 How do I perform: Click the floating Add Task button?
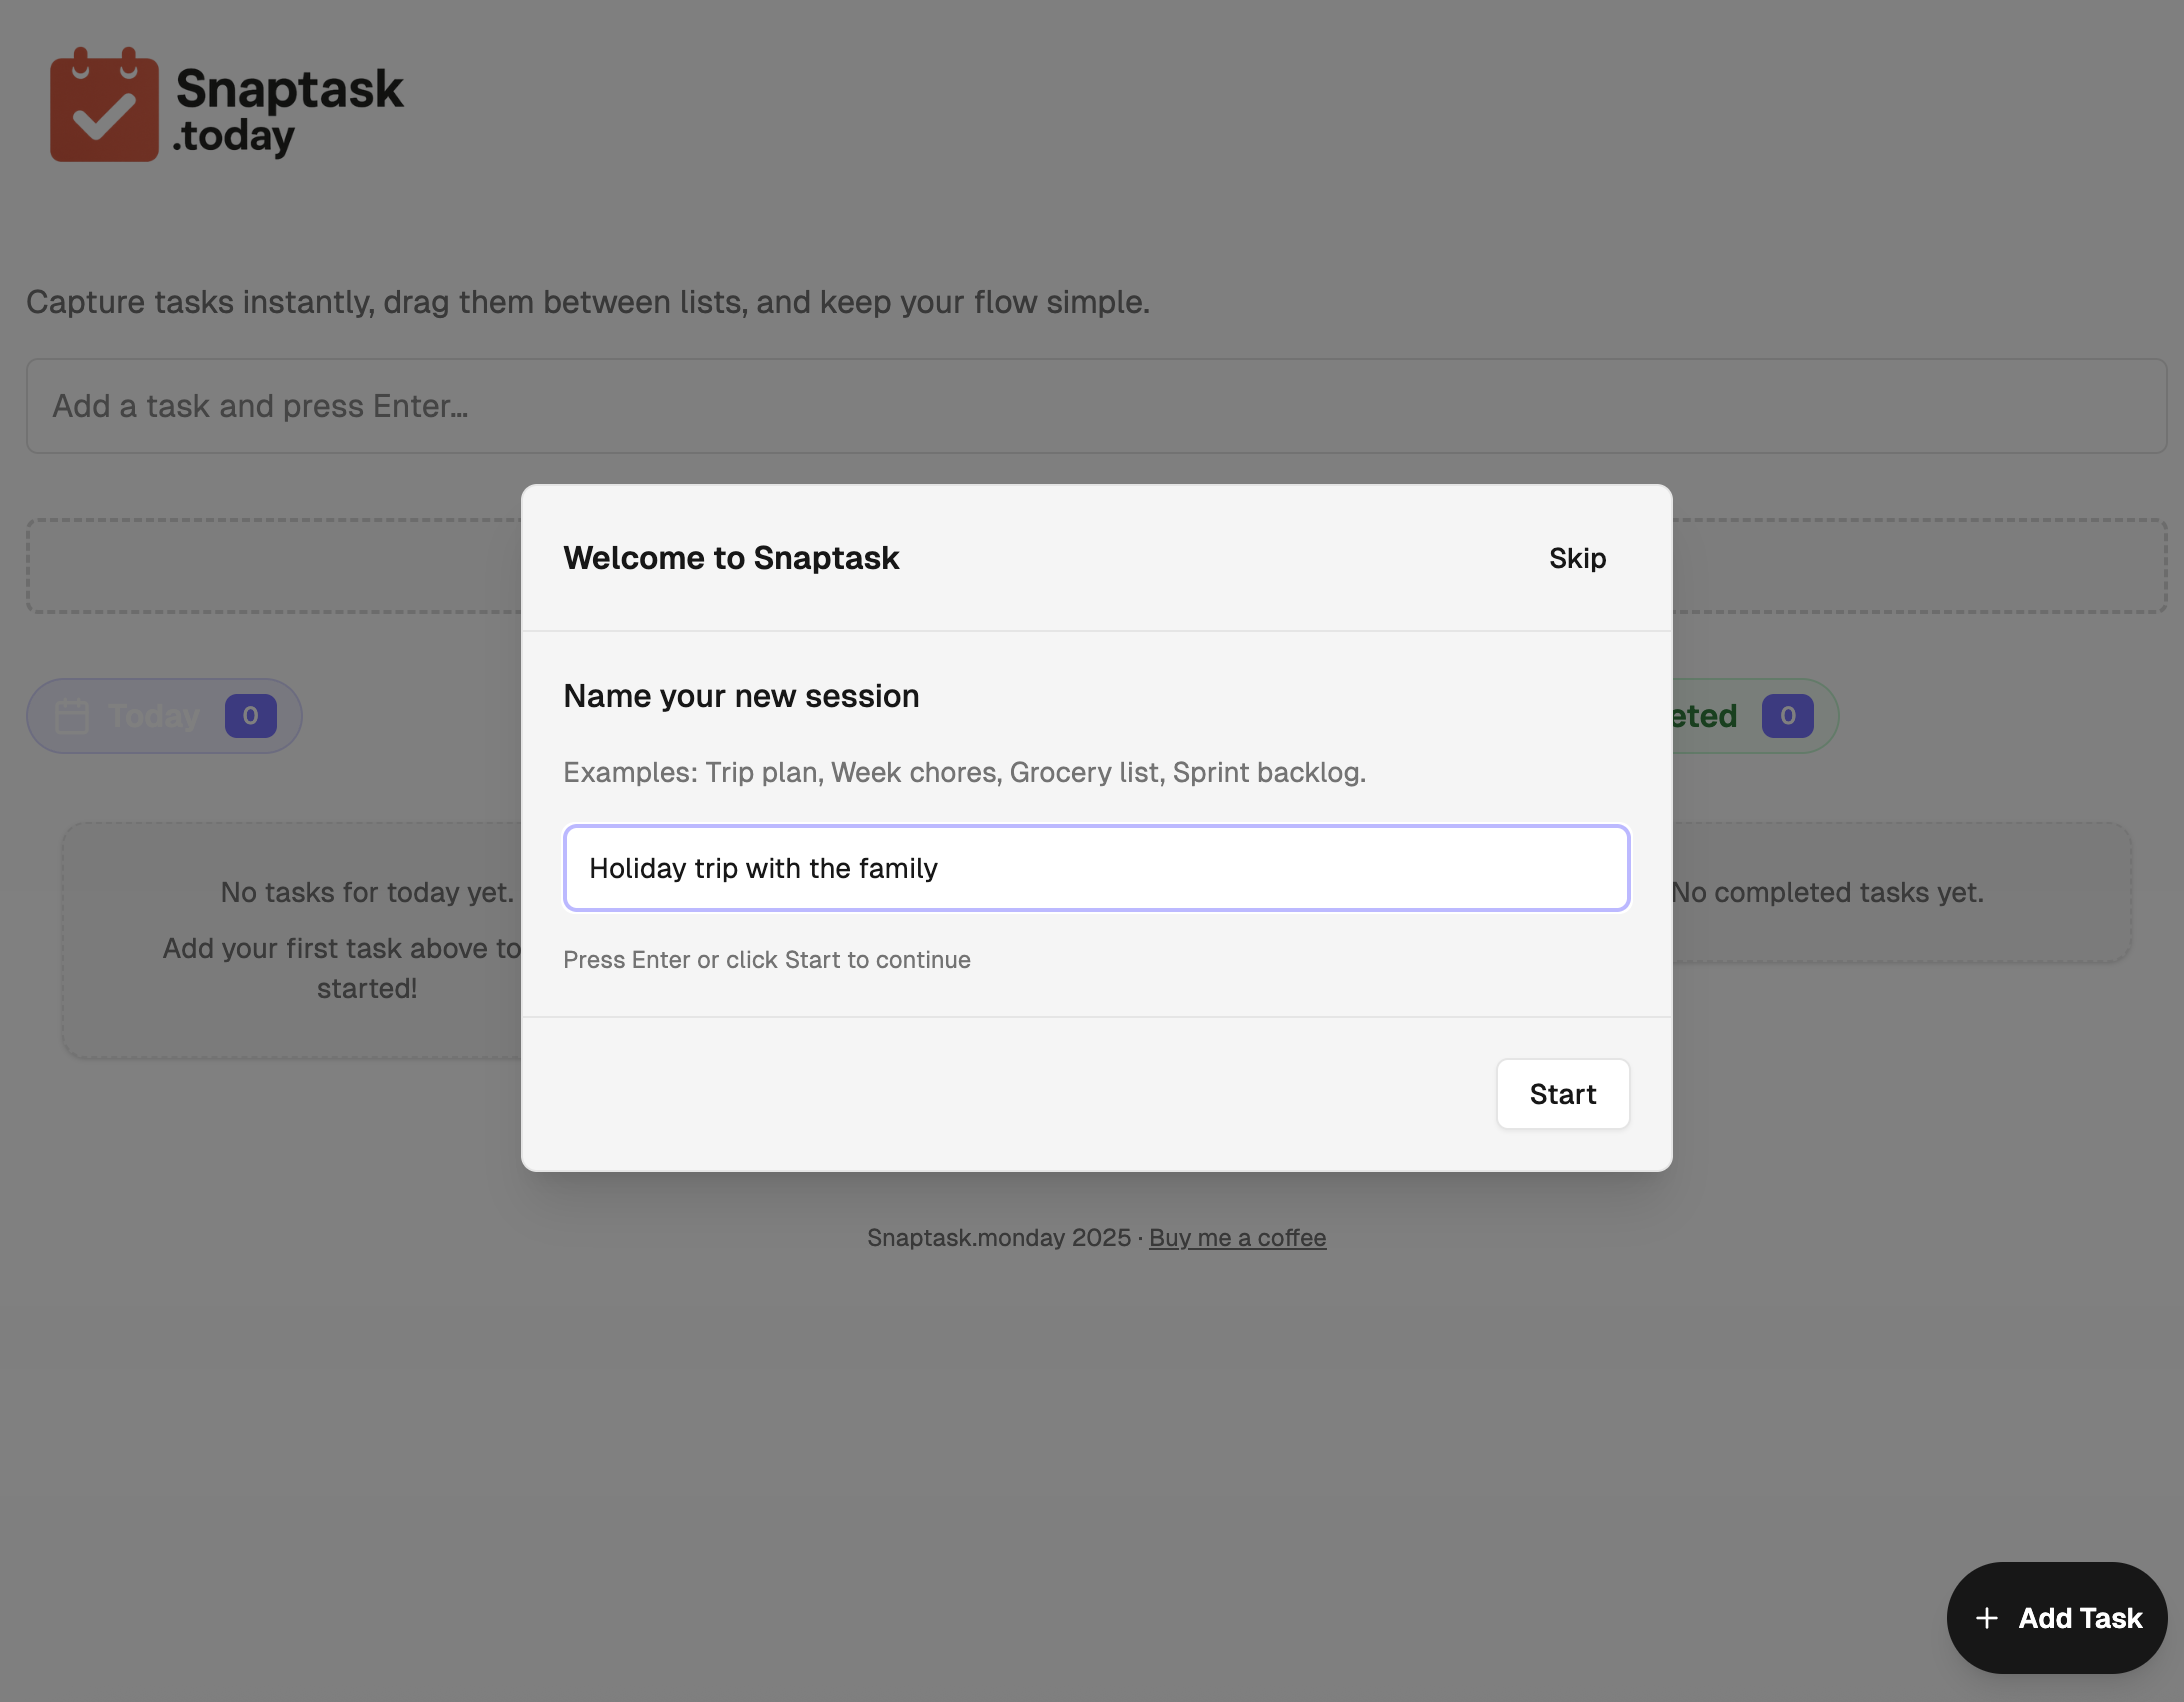2056,1618
